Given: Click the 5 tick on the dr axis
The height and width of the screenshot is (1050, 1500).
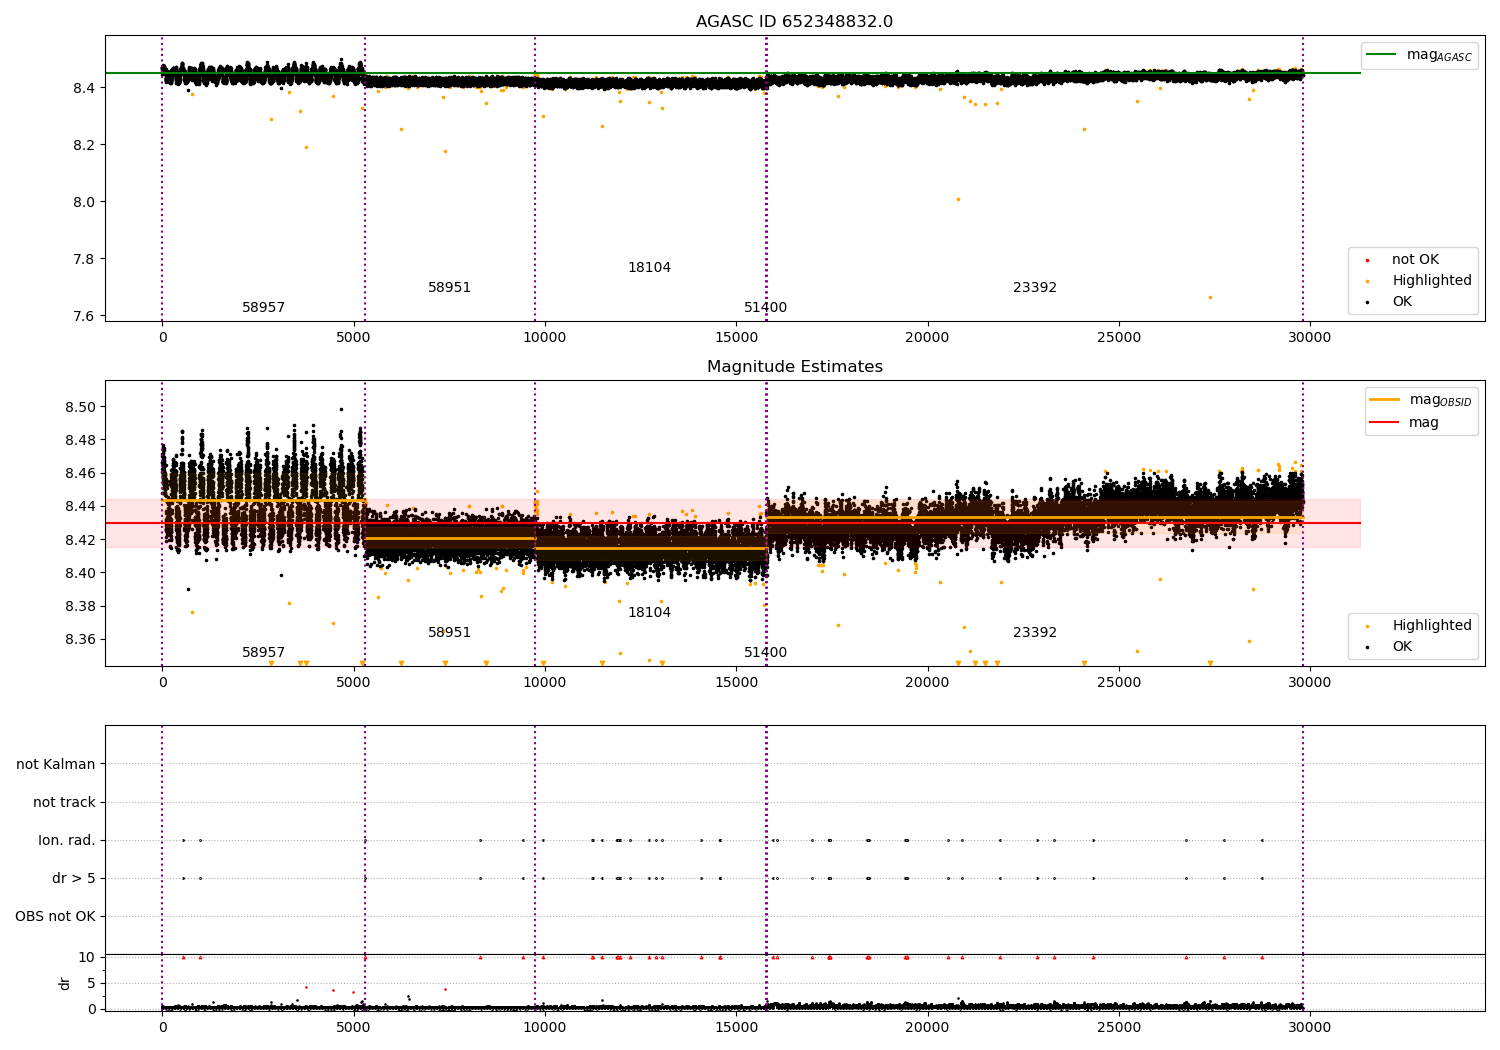Looking at the screenshot, I should click(x=91, y=983).
